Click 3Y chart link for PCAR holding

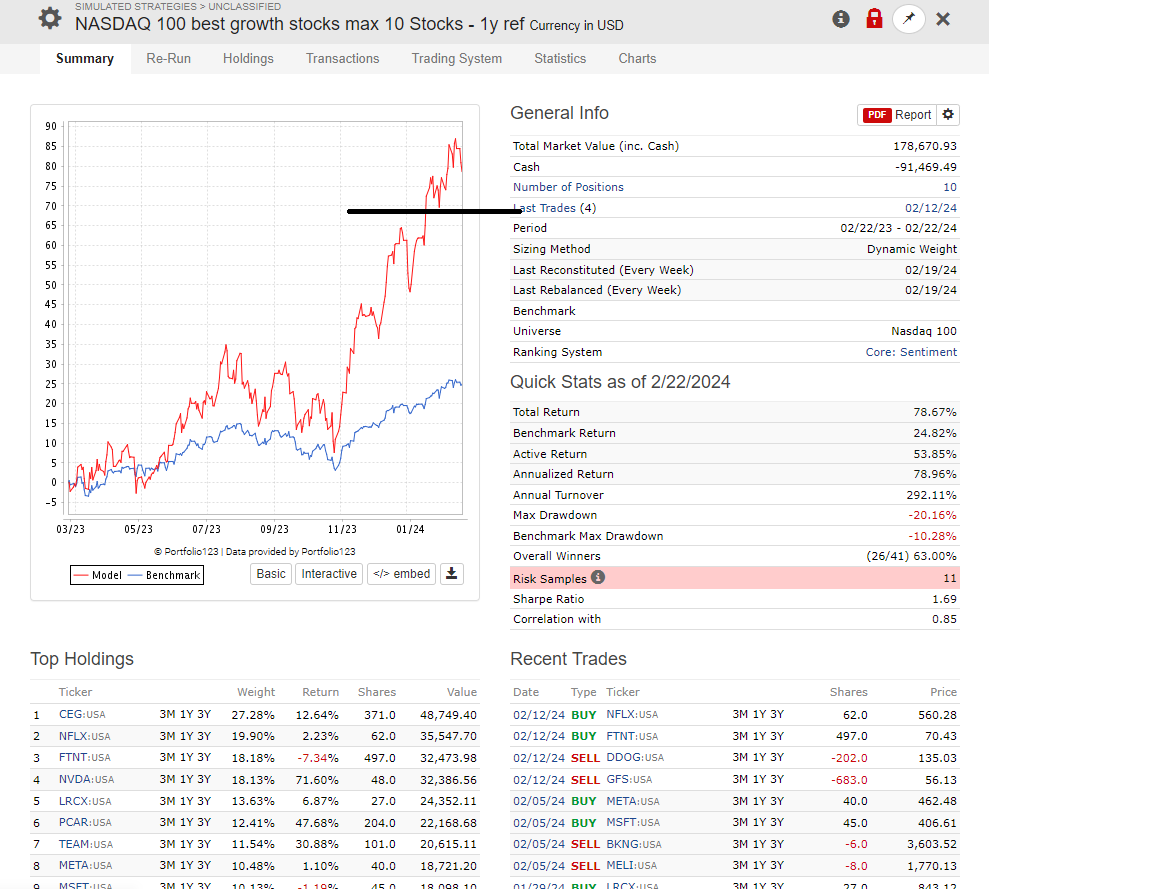tap(204, 822)
